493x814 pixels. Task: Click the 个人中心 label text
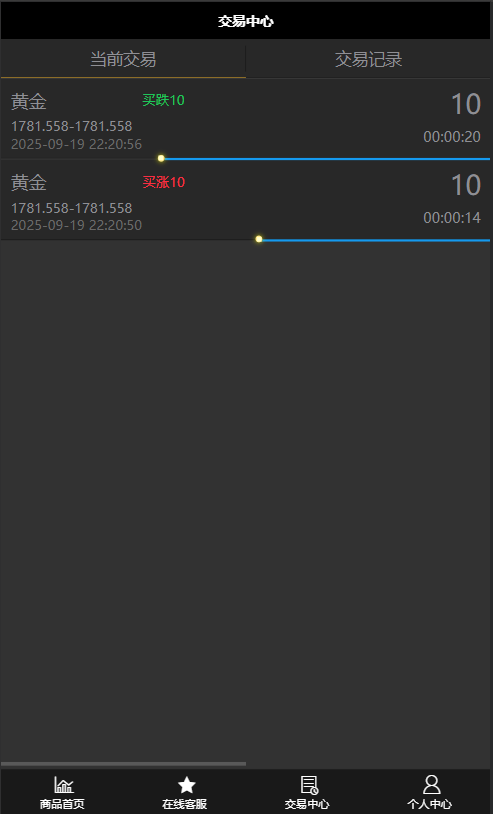click(x=430, y=804)
